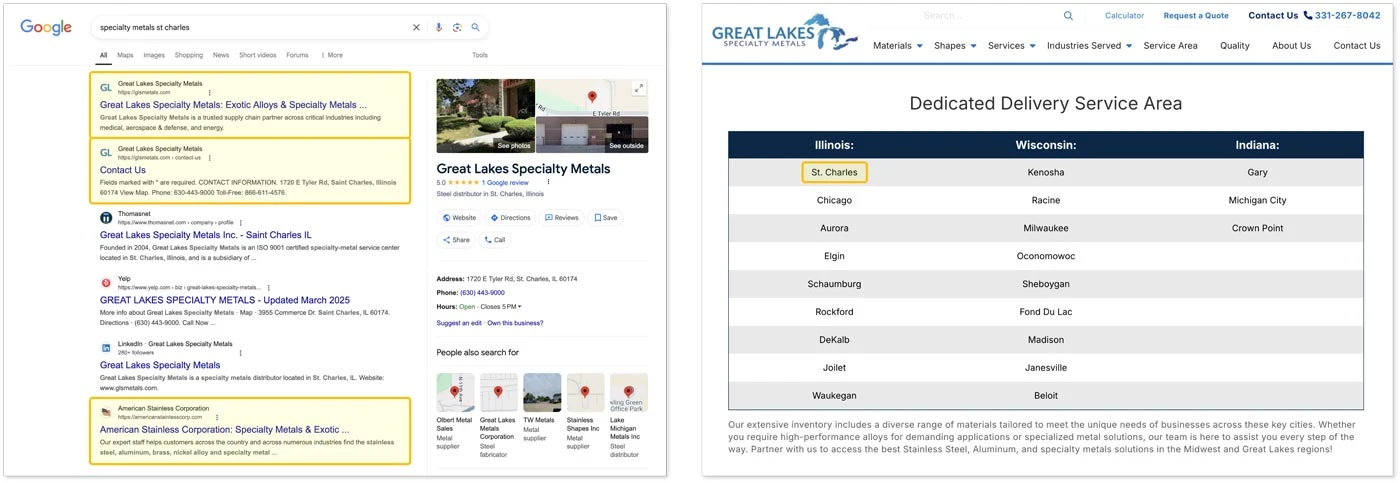The image size is (1400, 483).
Task: Click the Yelp favicon in results
Action: 106,283
